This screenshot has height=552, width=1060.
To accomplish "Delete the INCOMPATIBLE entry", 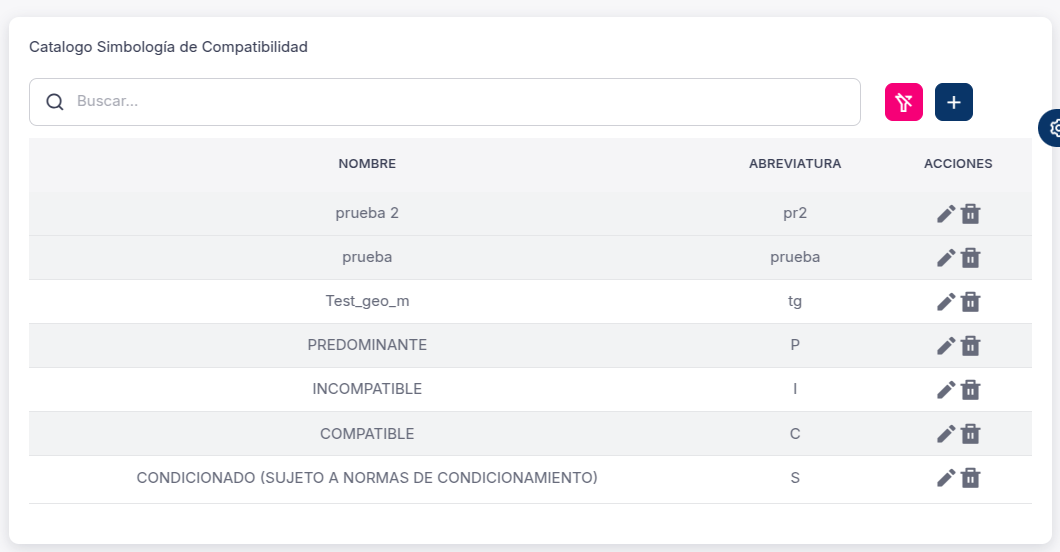I will (x=971, y=390).
